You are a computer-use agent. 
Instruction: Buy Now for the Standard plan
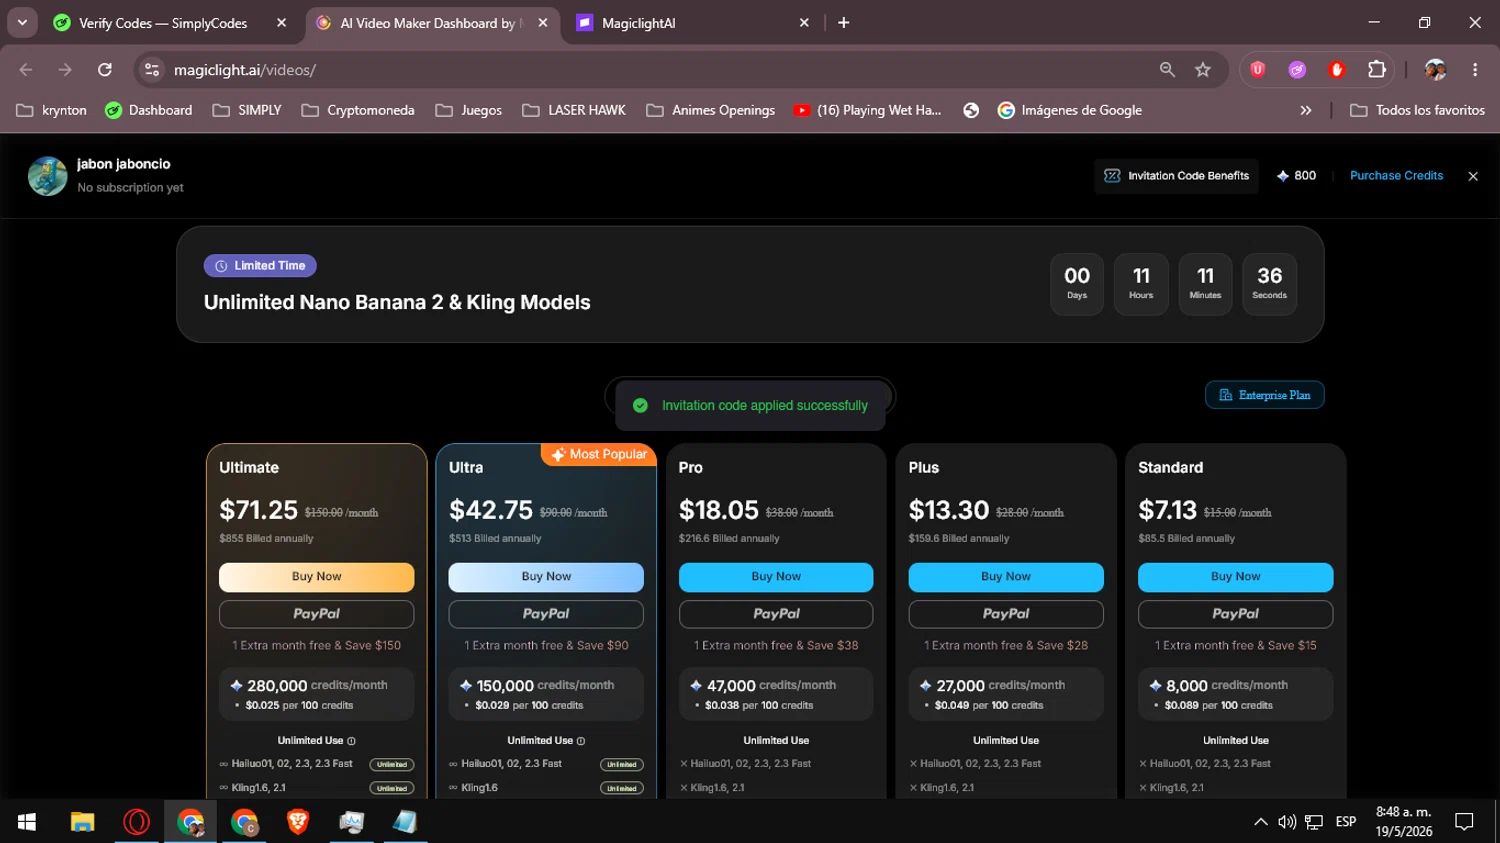1235,577
